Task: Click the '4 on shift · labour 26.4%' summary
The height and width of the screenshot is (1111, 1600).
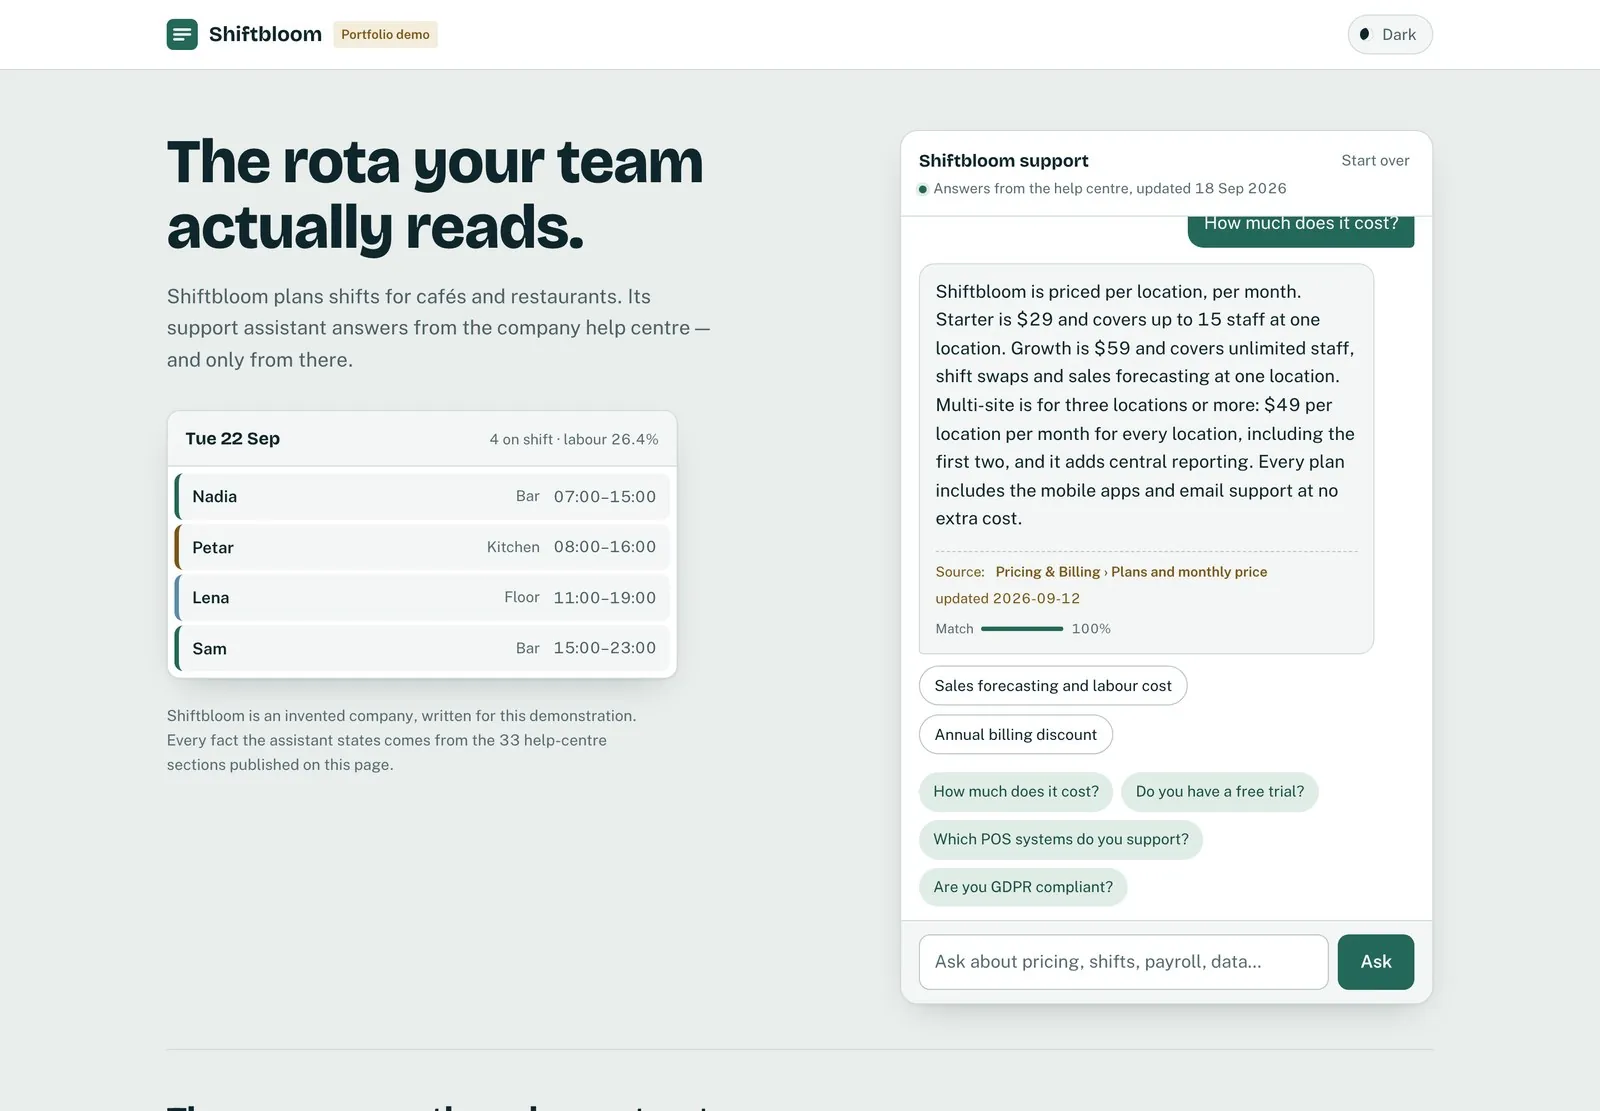Action: (x=574, y=440)
